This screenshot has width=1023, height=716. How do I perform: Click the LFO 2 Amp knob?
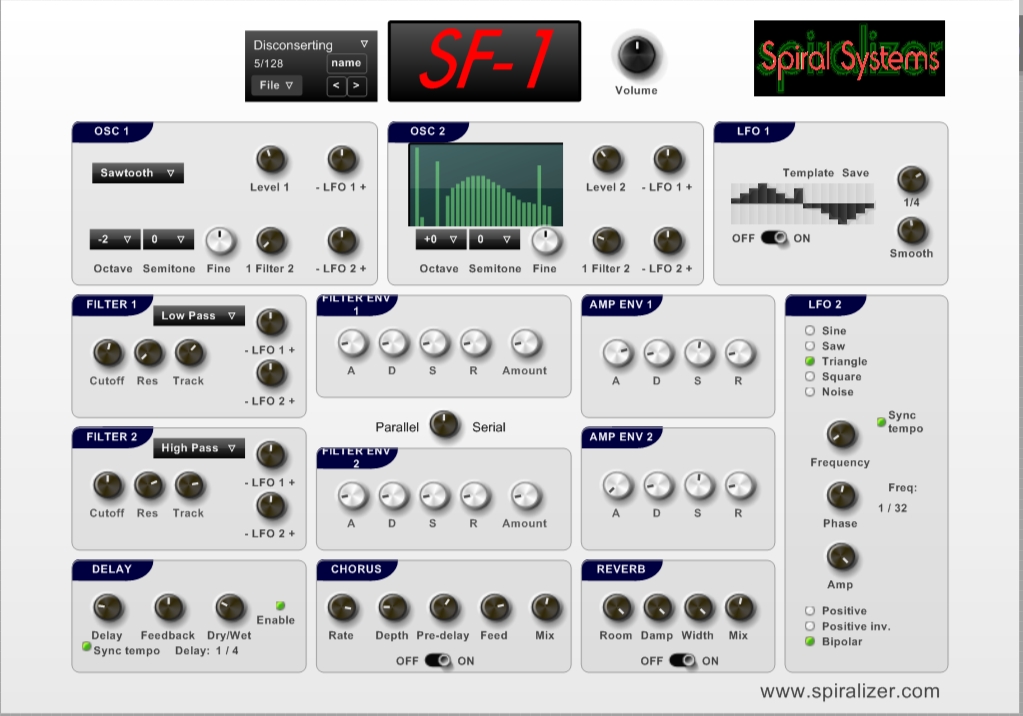click(x=840, y=557)
